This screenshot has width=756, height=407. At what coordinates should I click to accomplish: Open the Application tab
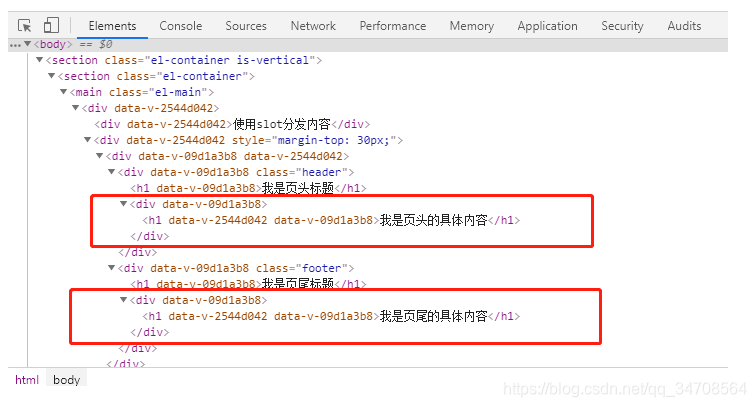coord(547,26)
